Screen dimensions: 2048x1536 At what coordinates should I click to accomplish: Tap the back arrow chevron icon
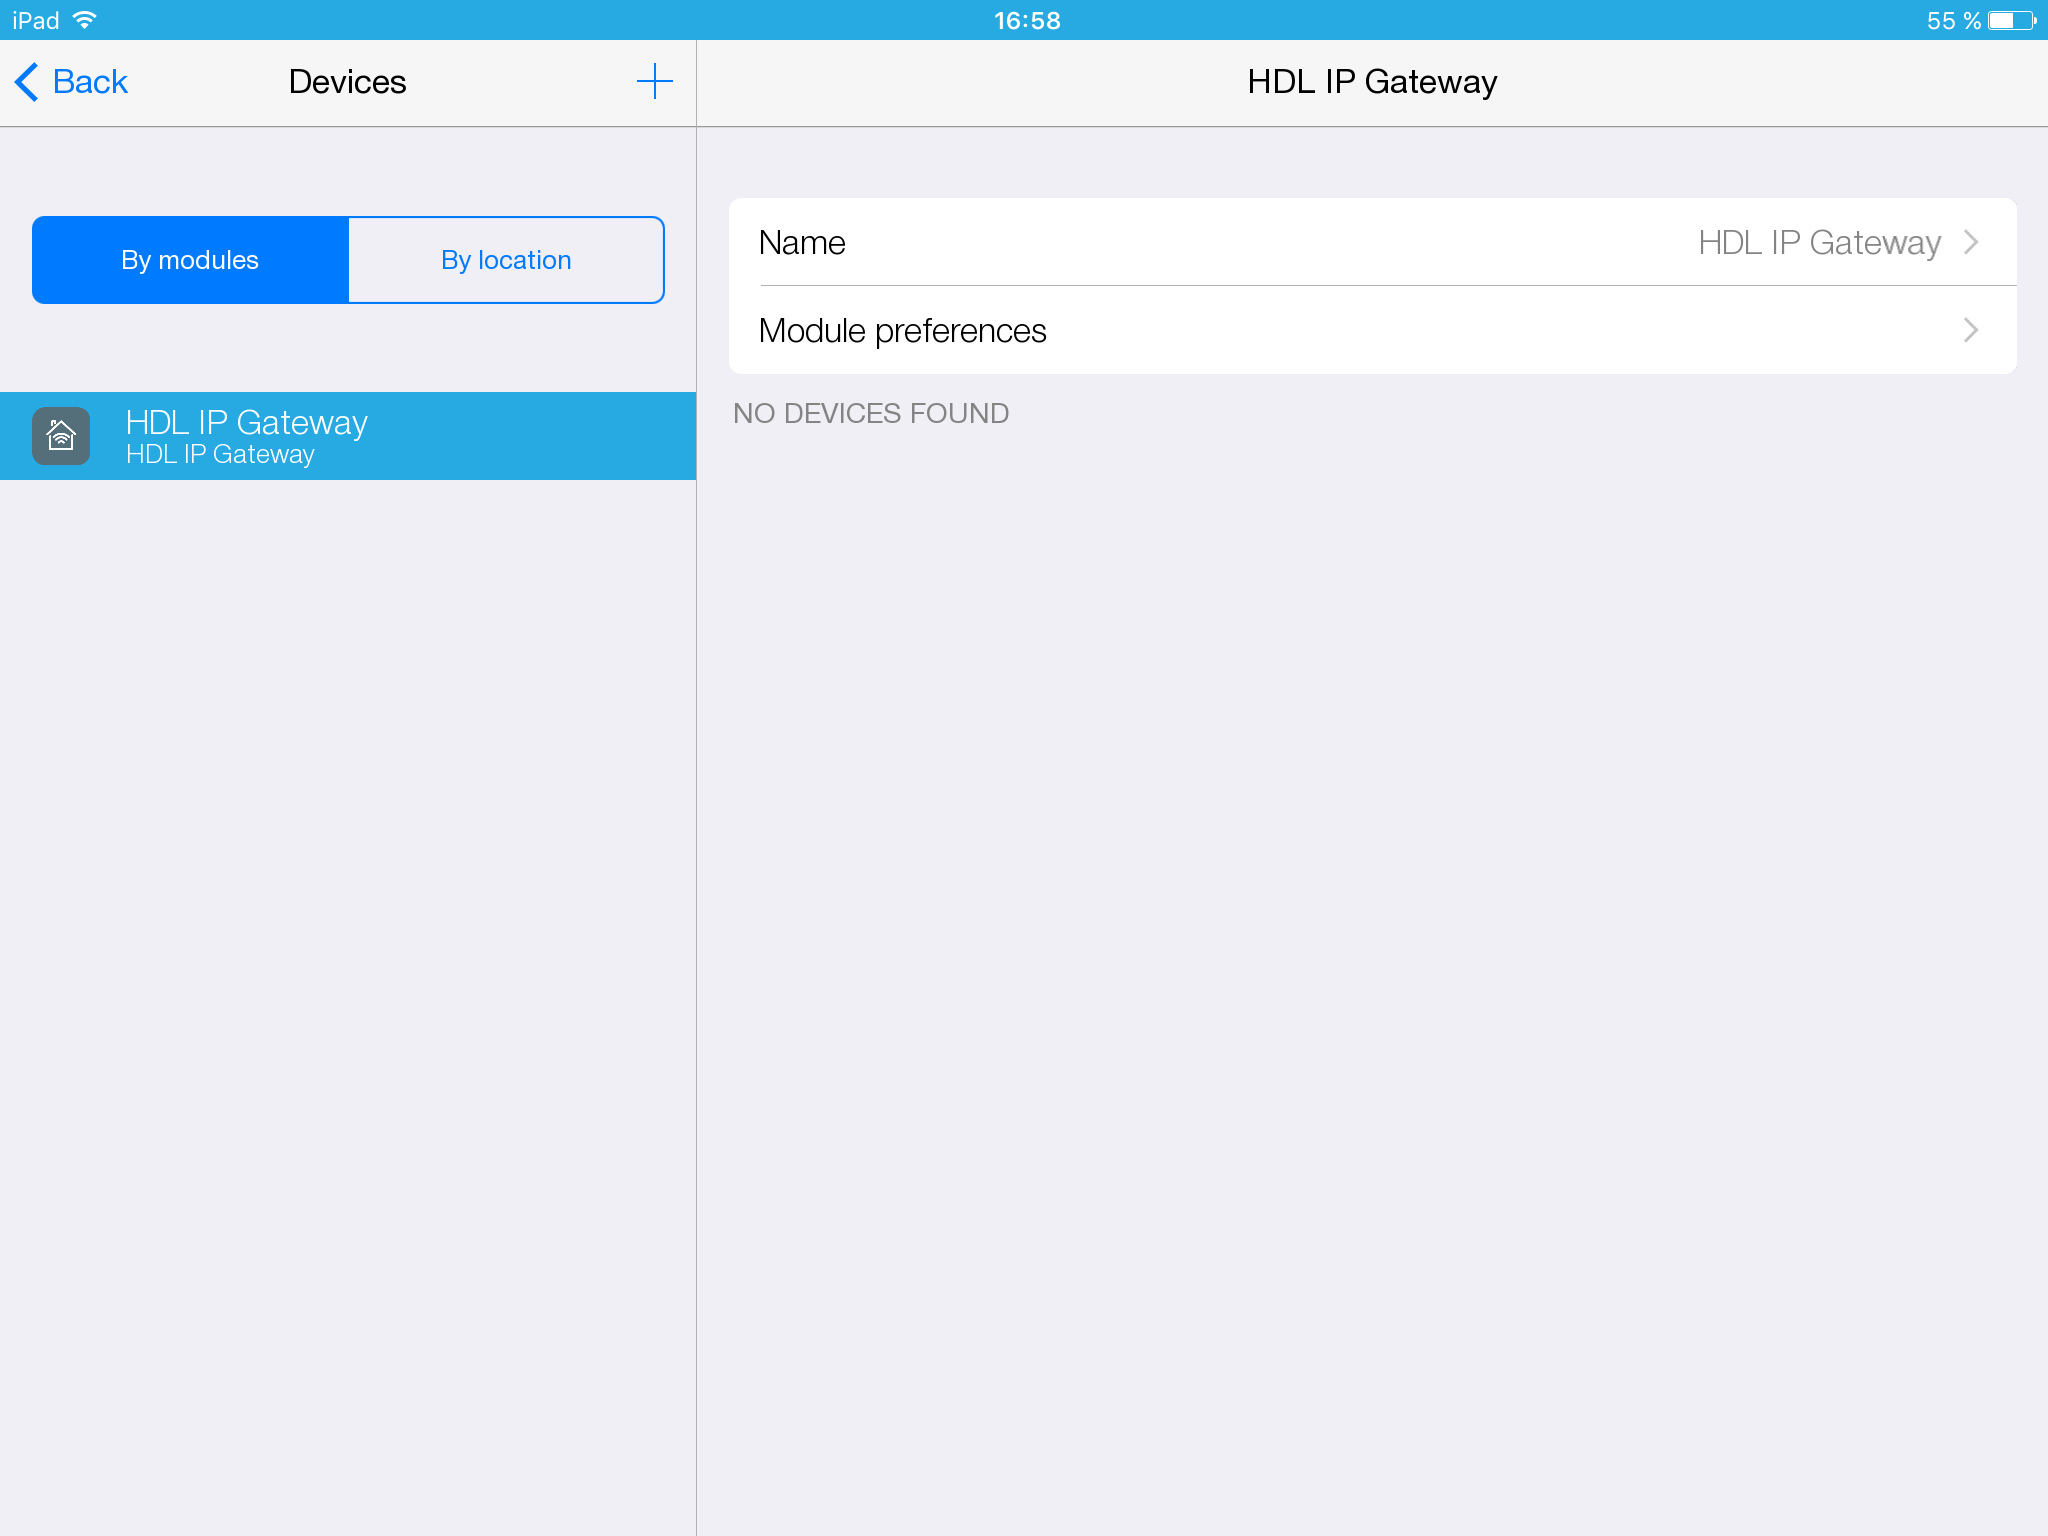[x=27, y=82]
